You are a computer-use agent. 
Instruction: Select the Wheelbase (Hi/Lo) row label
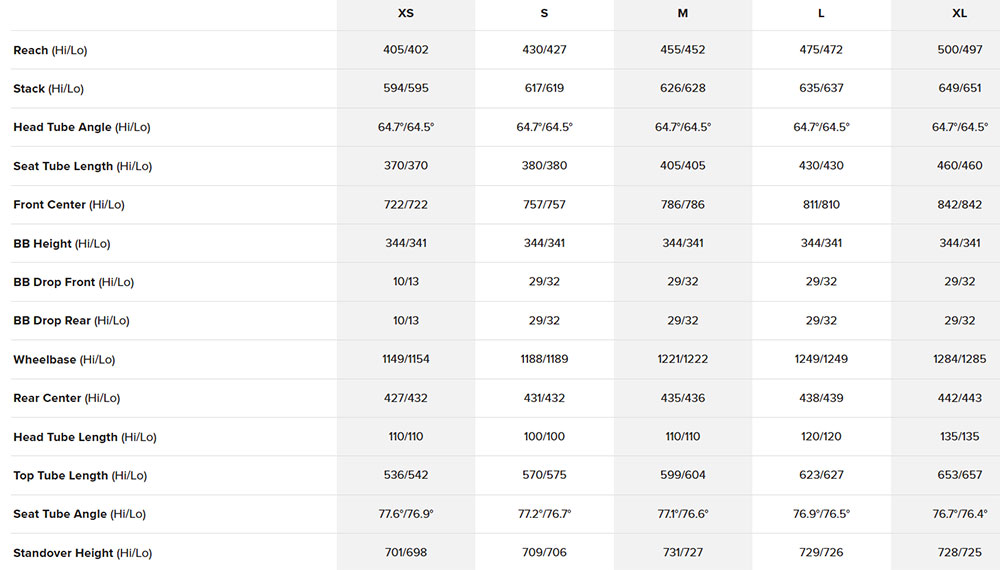[64, 360]
